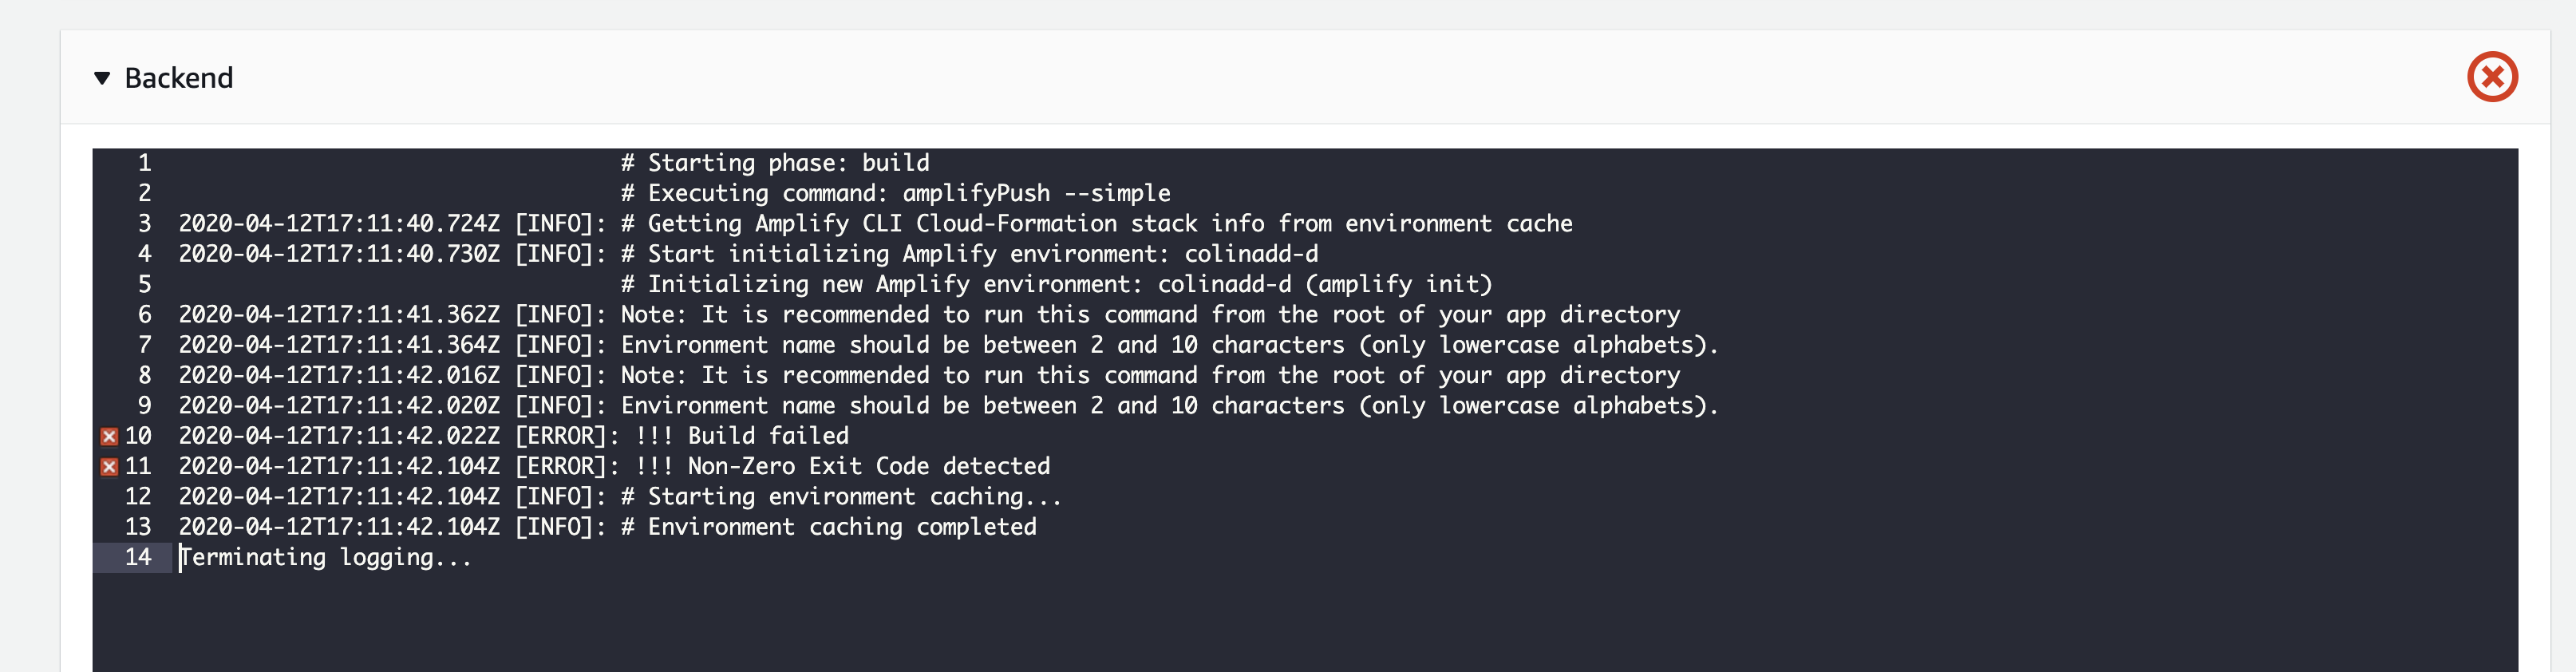
Task: Select the close icon near the Backend header
Action: tap(2494, 75)
